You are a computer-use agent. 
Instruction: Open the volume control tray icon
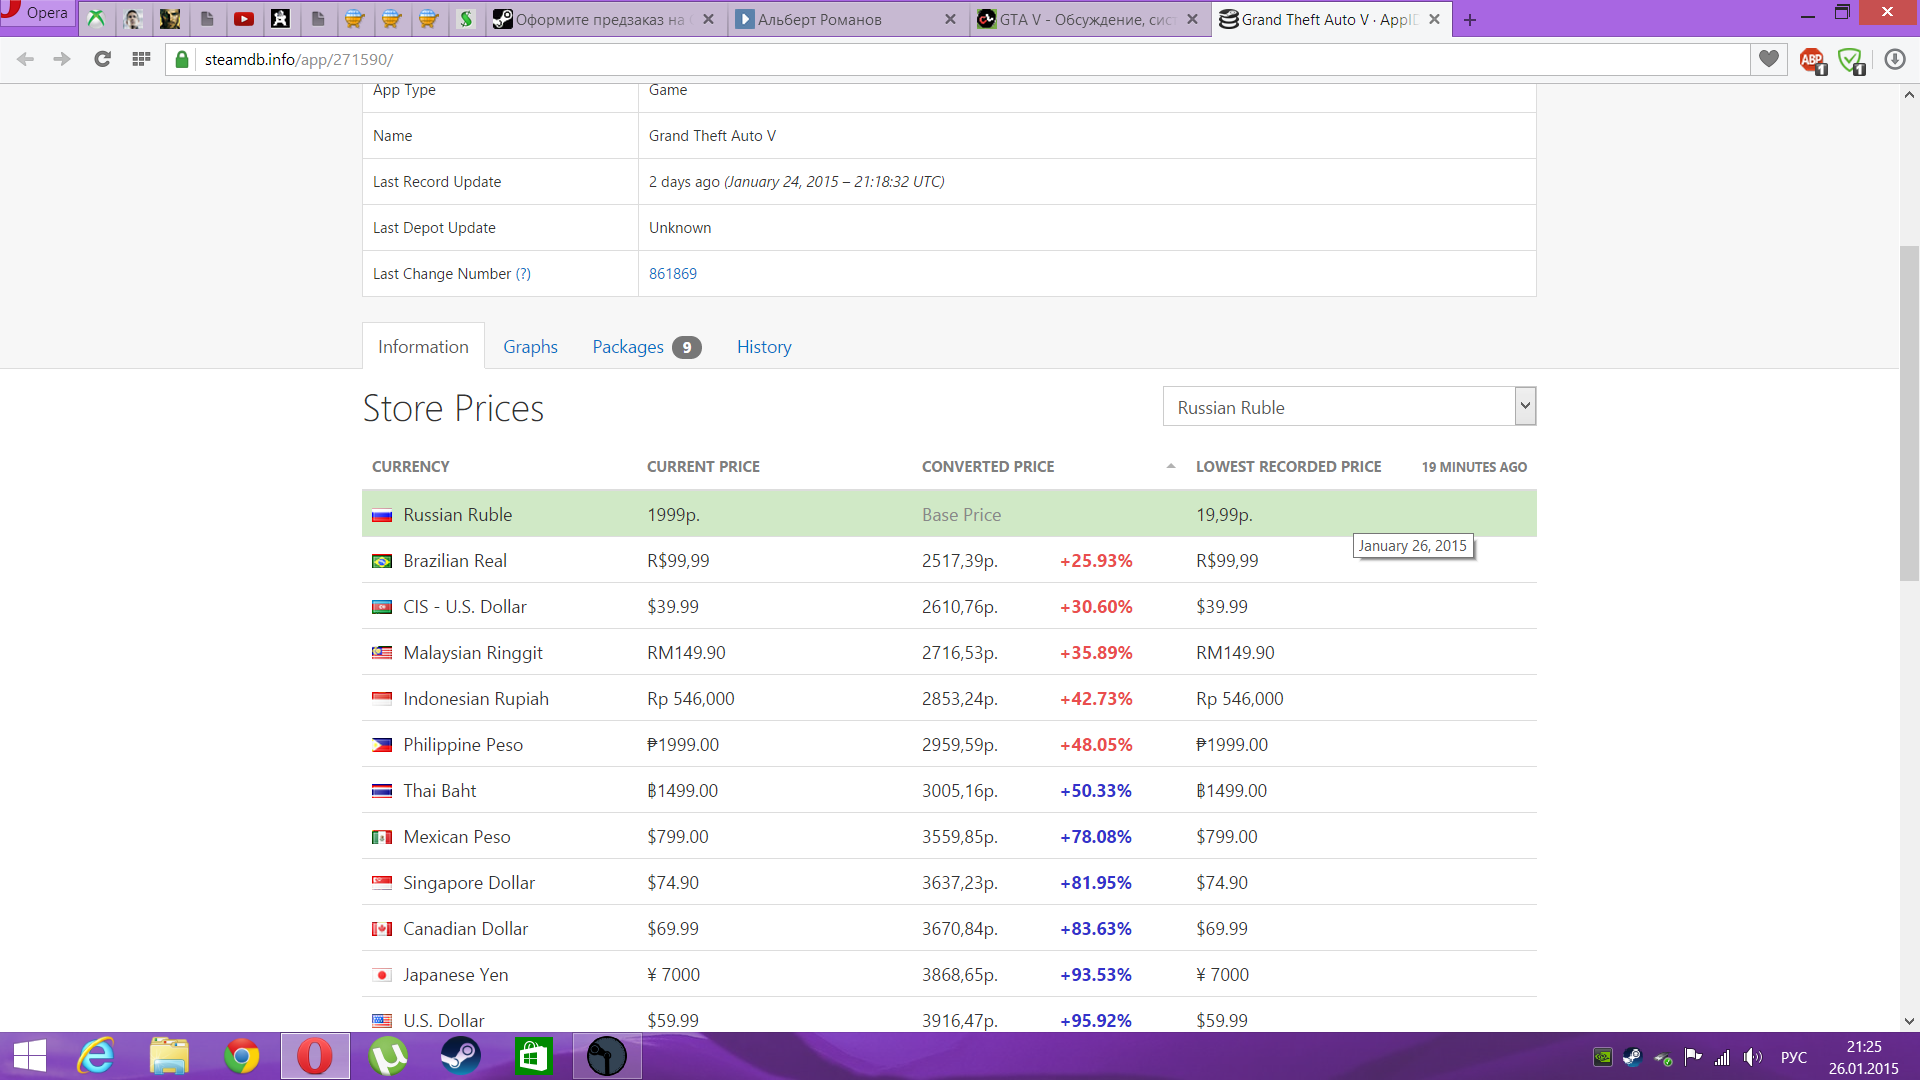click(1753, 1057)
